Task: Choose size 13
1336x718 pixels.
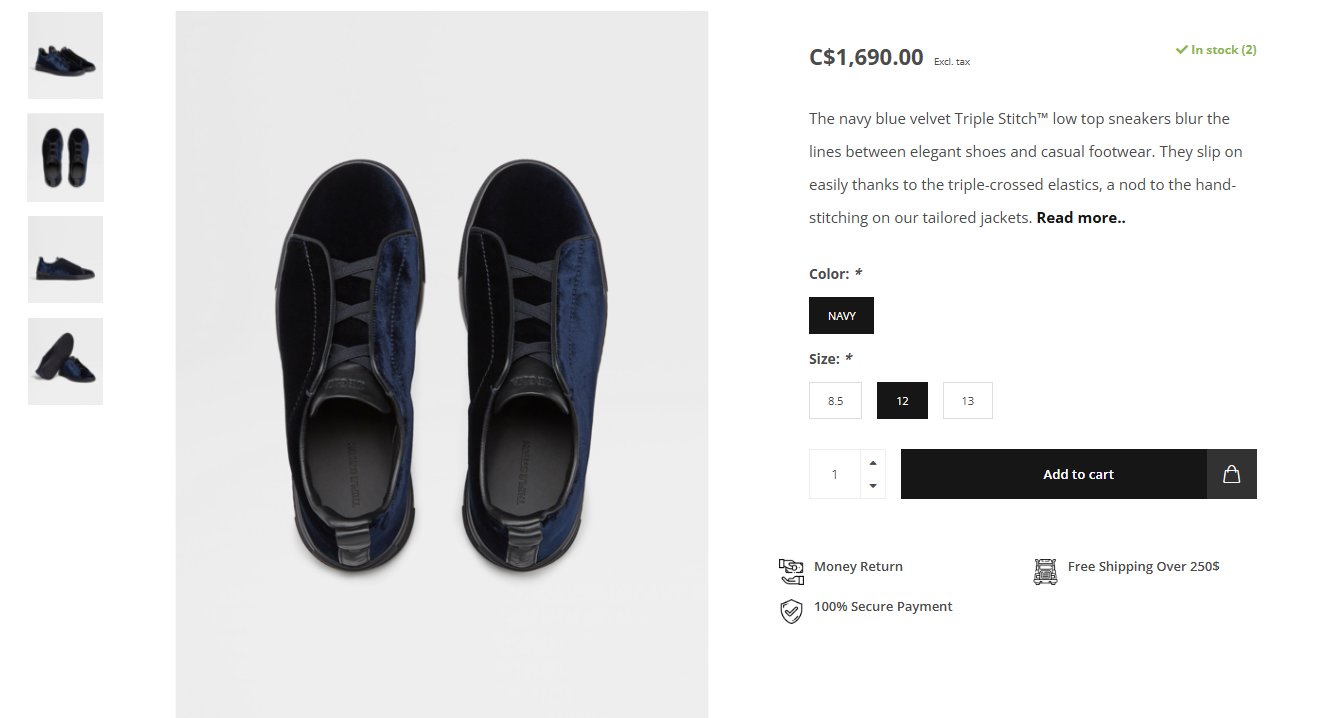Action: (x=967, y=401)
